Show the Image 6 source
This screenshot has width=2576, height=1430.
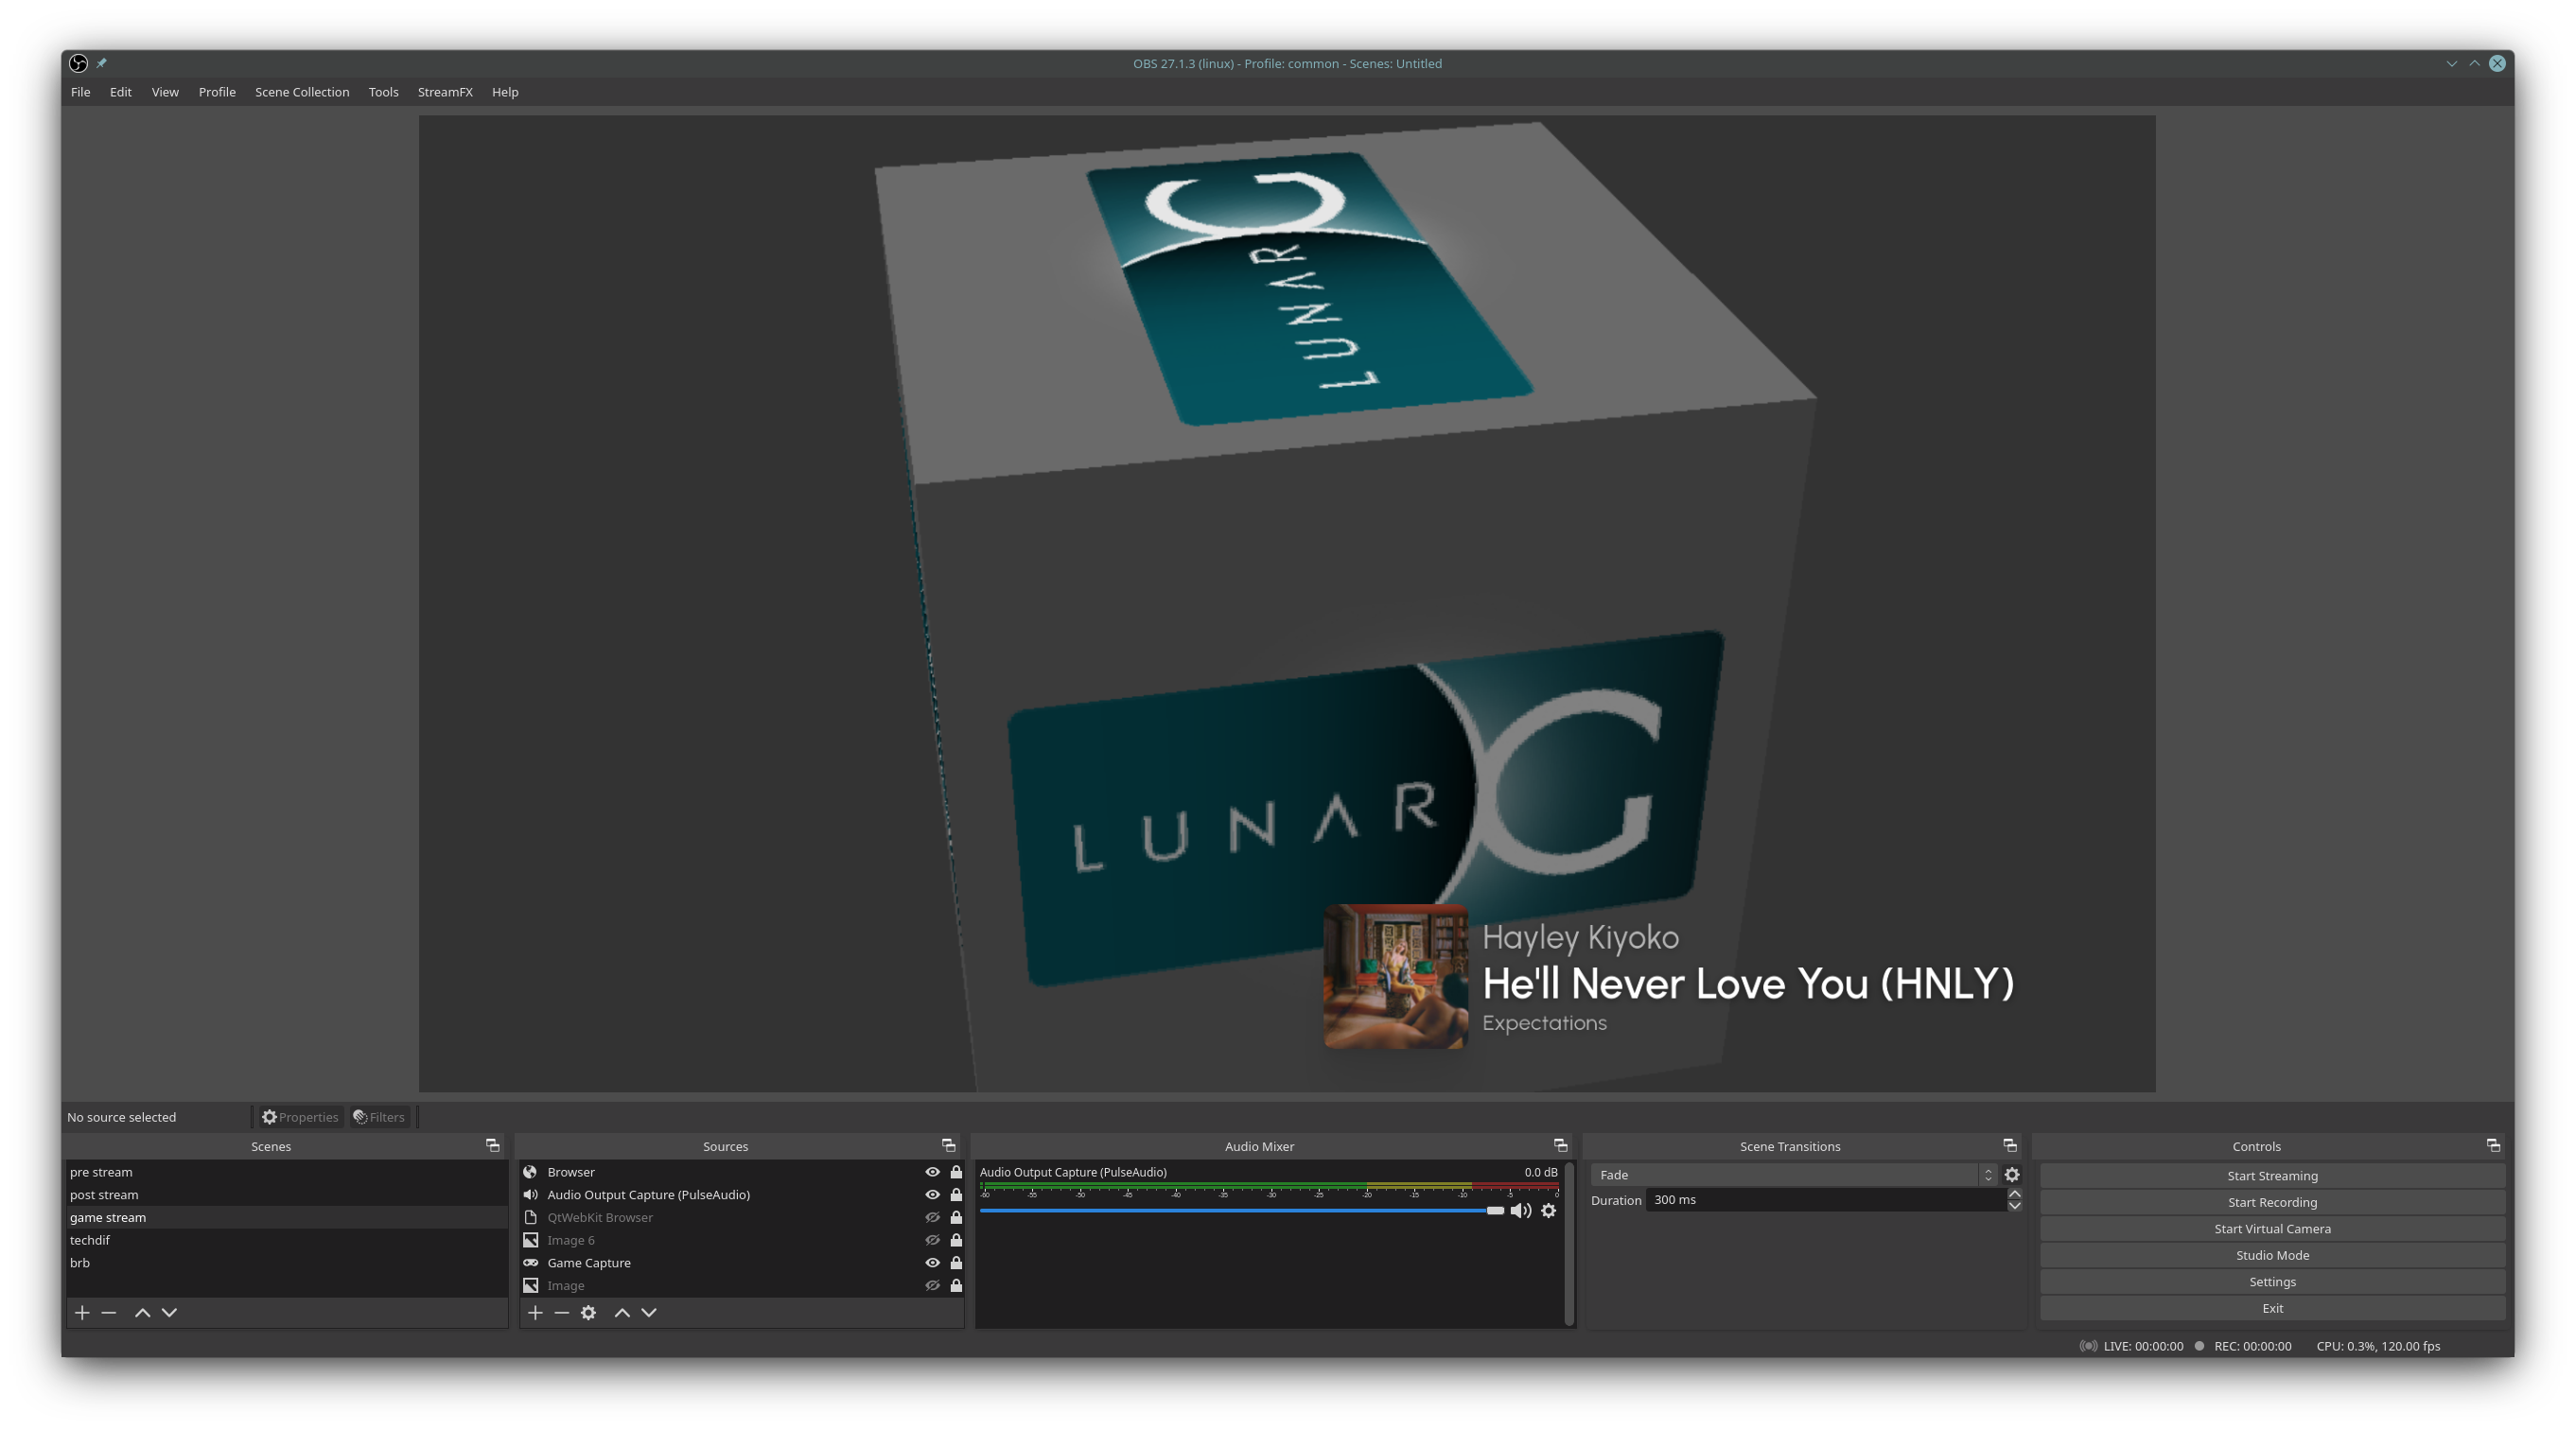coord(932,1240)
